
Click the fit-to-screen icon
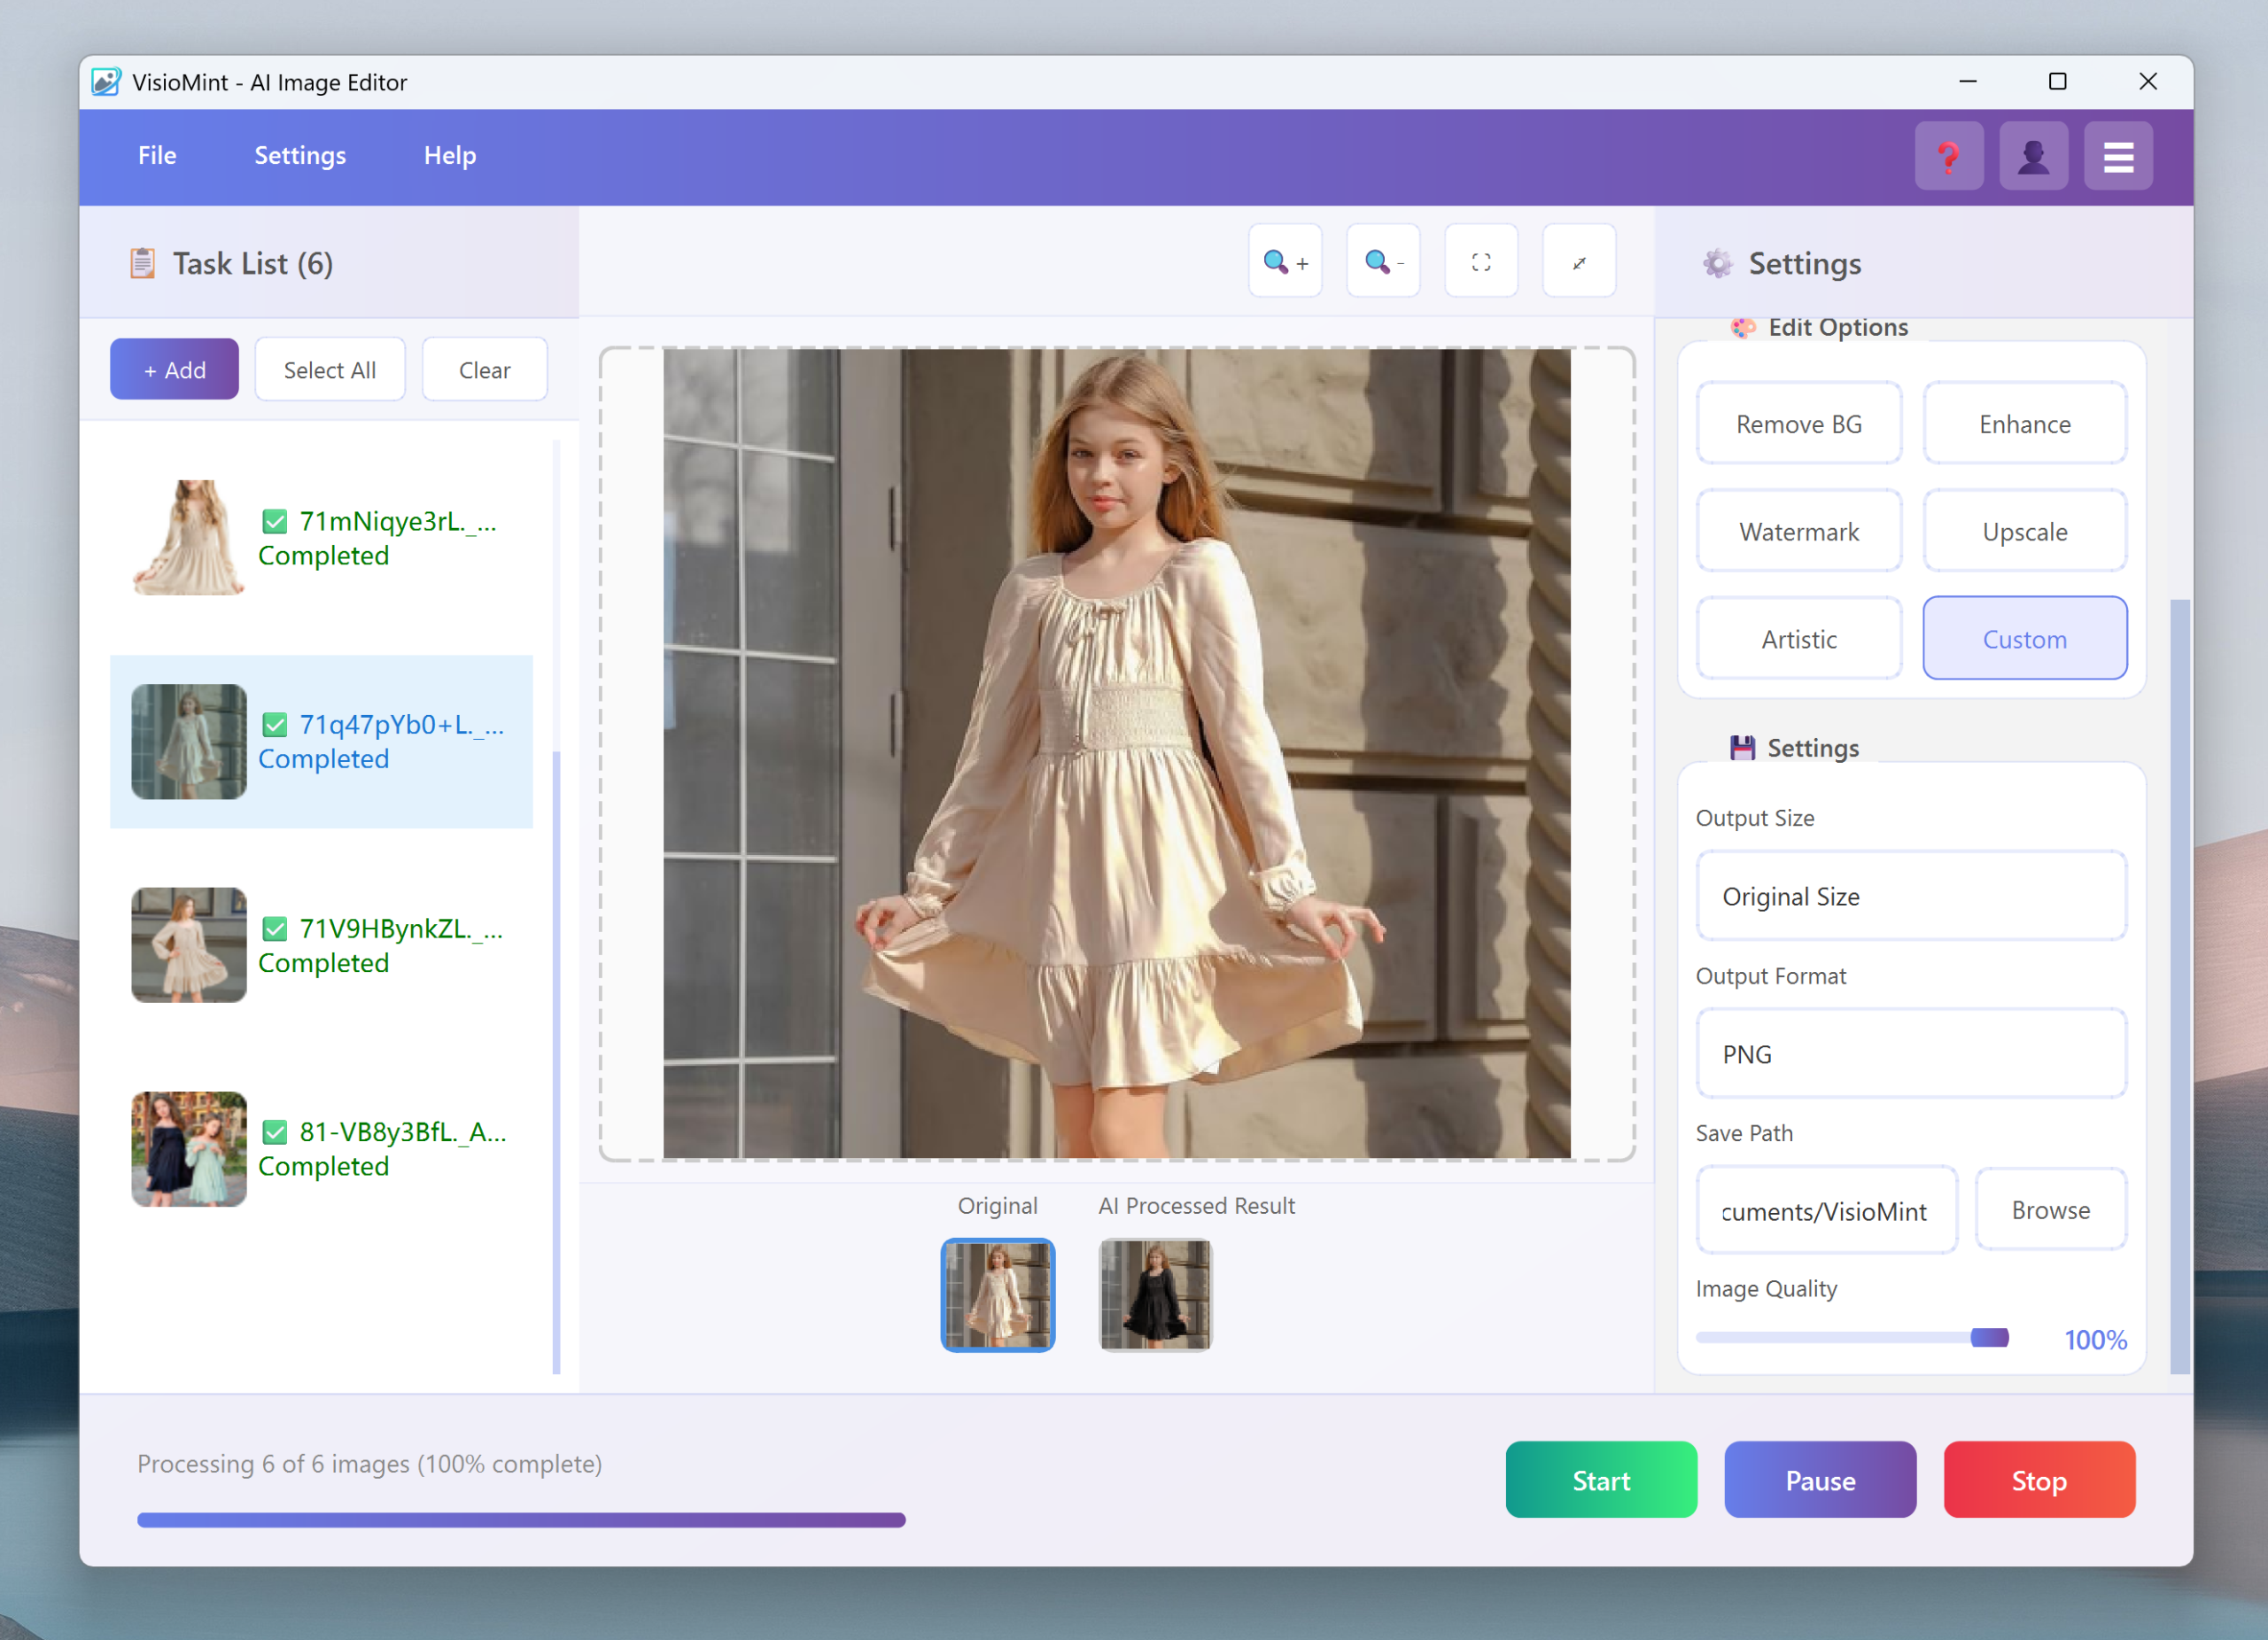pyautogui.click(x=1481, y=262)
